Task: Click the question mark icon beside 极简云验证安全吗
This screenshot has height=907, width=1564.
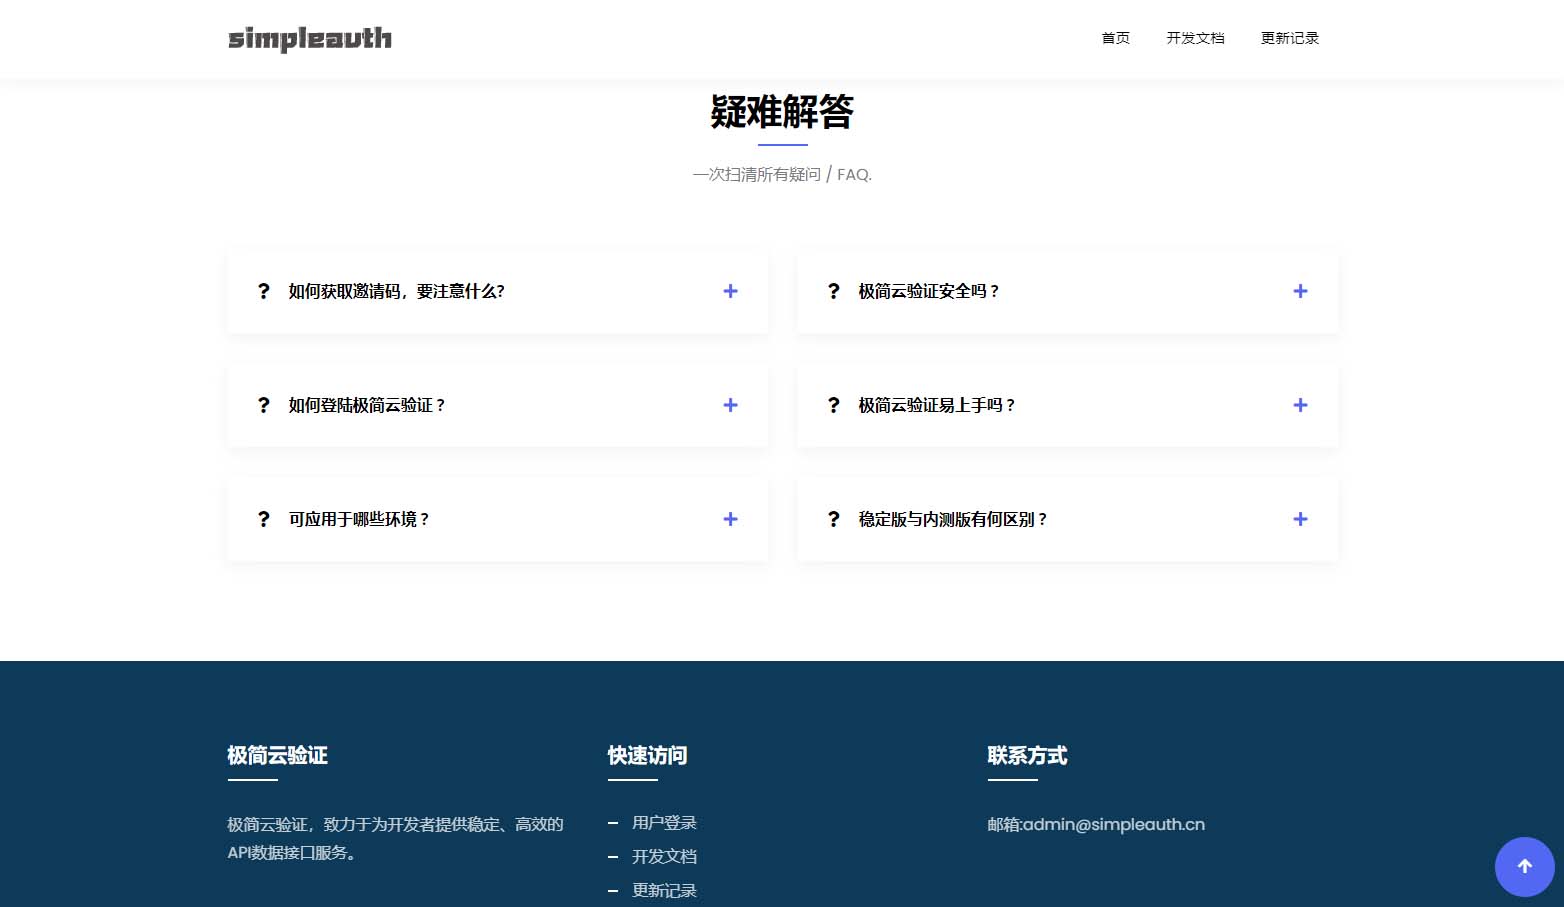Action: (833, 291)
